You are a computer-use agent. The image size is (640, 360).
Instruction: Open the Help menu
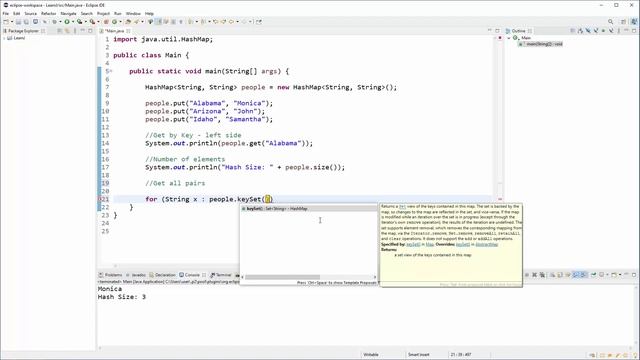coord(149,13)
